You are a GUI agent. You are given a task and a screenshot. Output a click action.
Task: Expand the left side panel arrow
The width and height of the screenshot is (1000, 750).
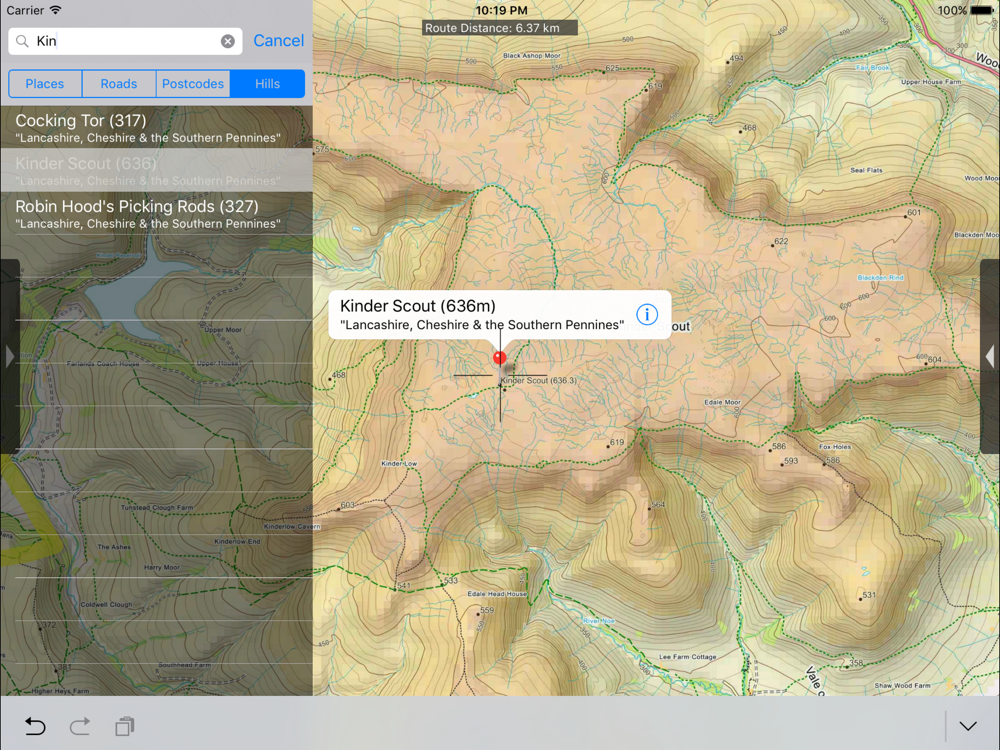click(x=10, y=356)
